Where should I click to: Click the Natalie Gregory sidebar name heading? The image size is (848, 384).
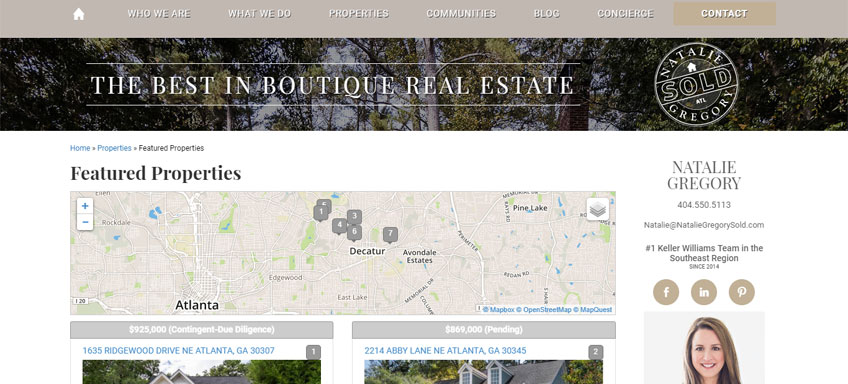pos(704,175)
